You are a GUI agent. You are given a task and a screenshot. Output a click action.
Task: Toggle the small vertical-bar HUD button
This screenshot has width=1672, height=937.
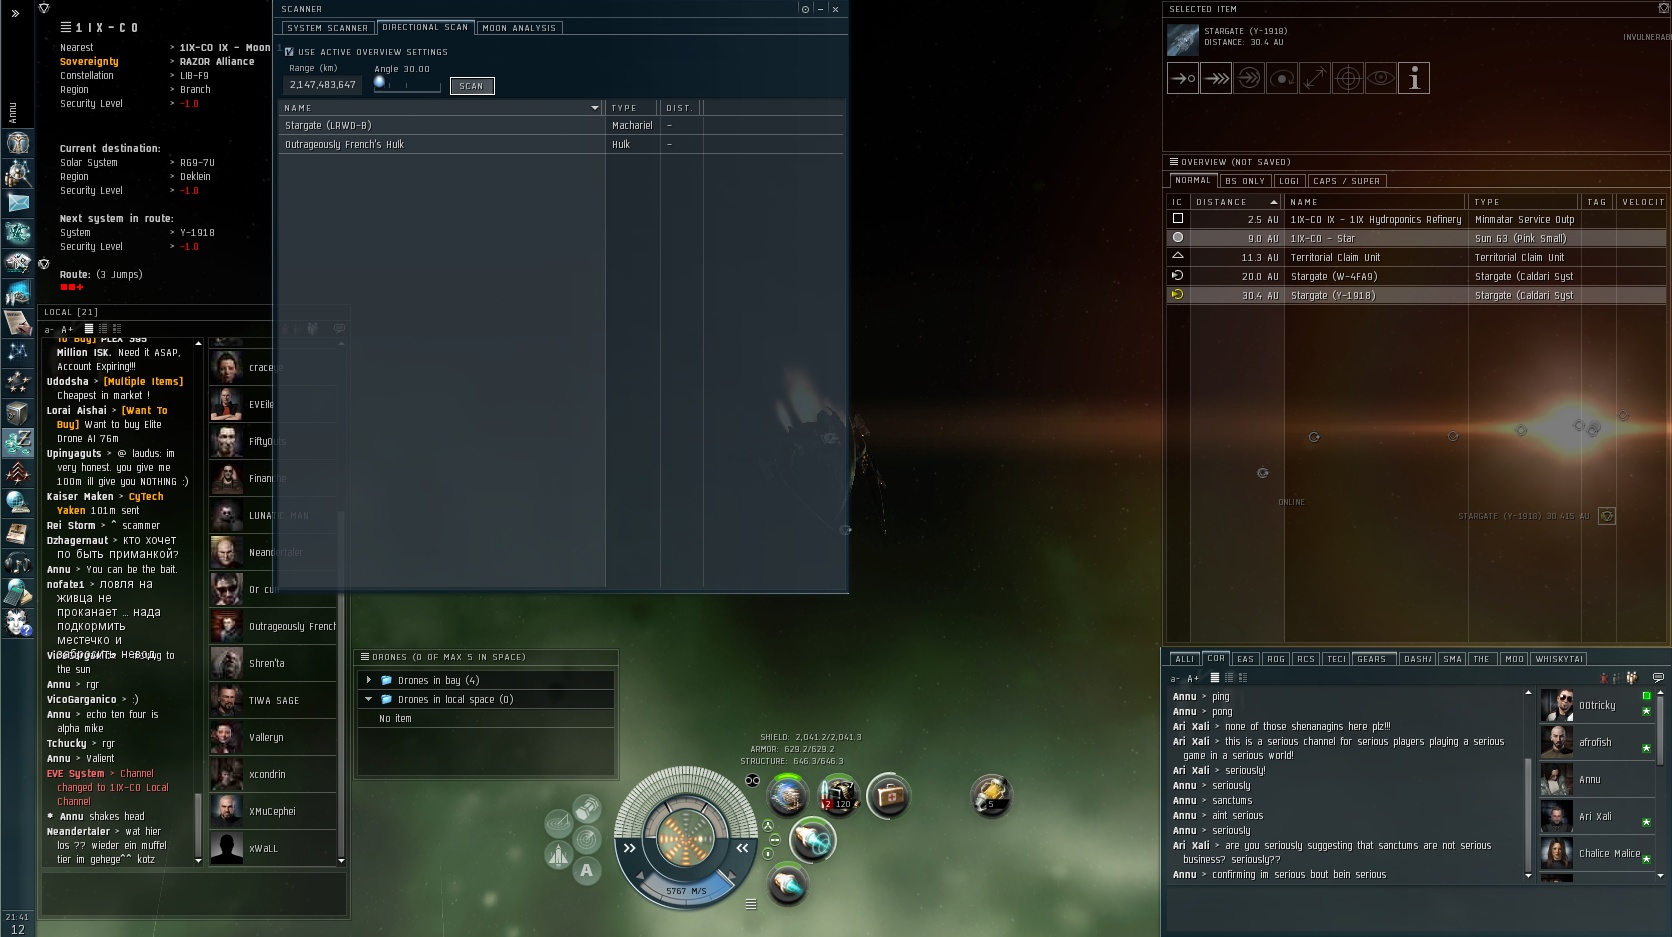768,854
